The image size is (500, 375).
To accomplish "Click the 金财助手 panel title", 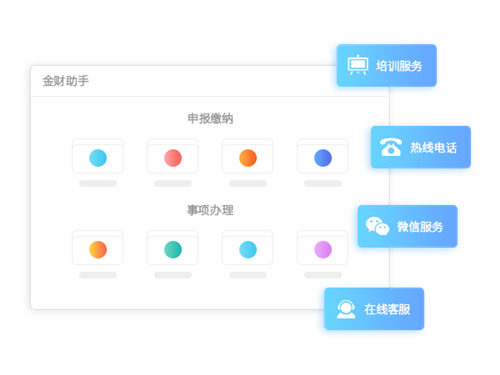I will (x=66, y=81).
